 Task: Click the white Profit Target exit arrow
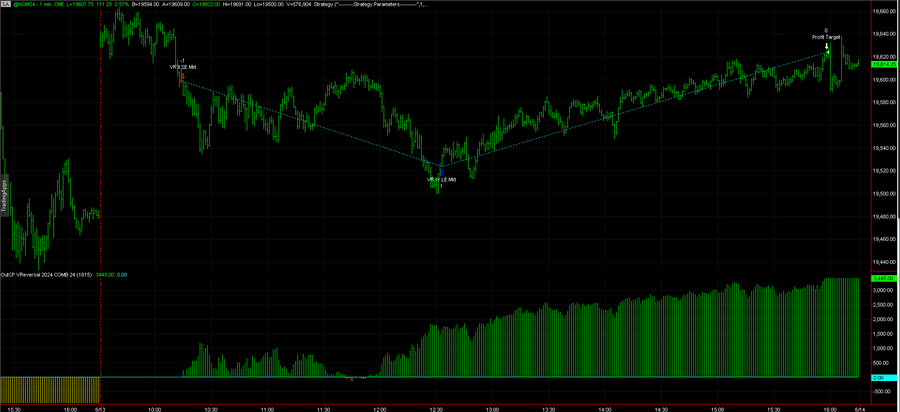(827, 47)
